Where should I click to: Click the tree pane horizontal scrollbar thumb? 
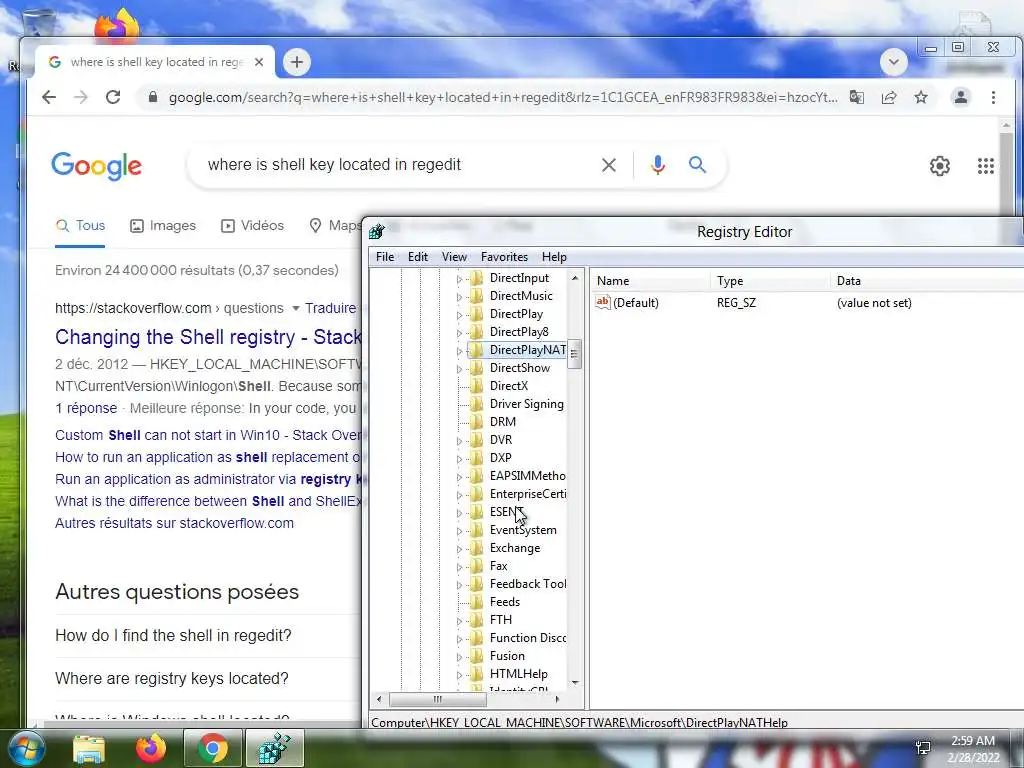[438, 699]
